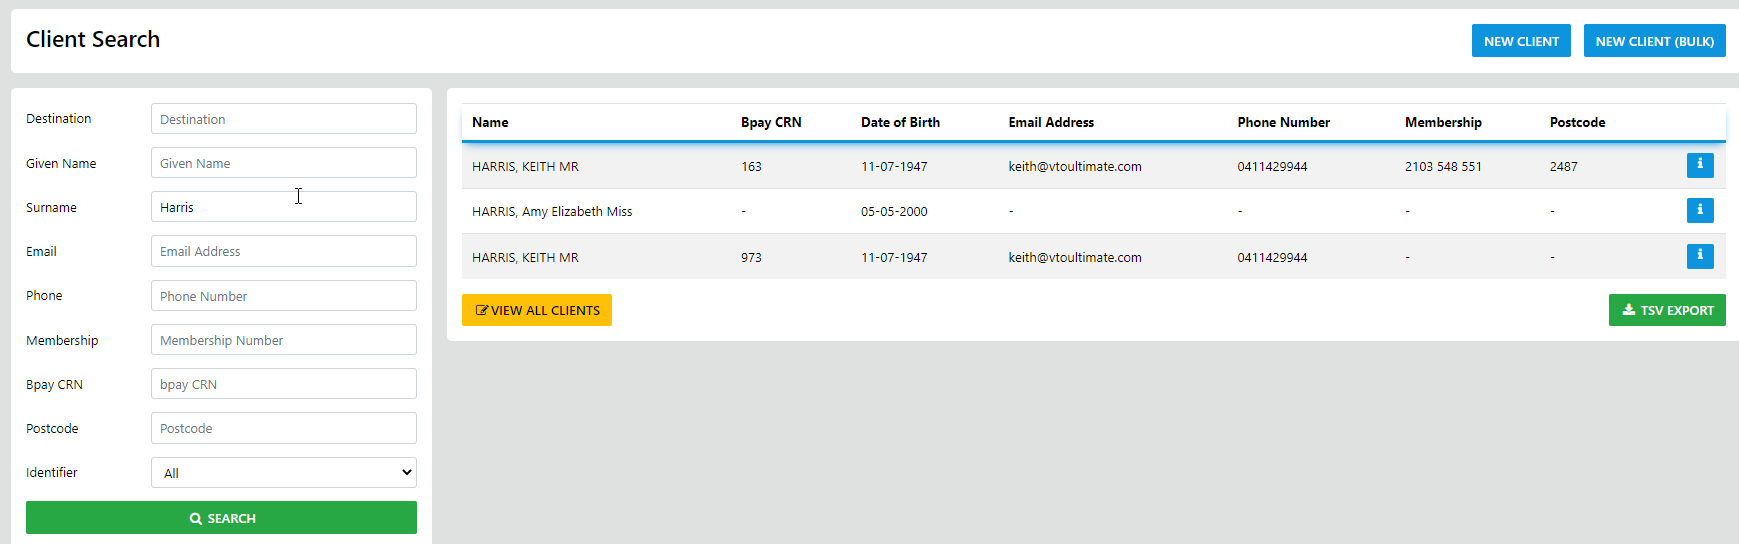The image size is (1739, 544).
Task: Click the New Client button
Action: (x=1520, y=41)
